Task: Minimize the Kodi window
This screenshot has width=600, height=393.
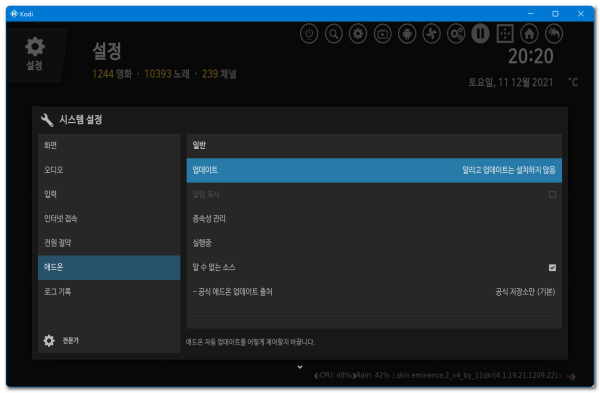Action: pyautogui.click(x=530, y=14)
